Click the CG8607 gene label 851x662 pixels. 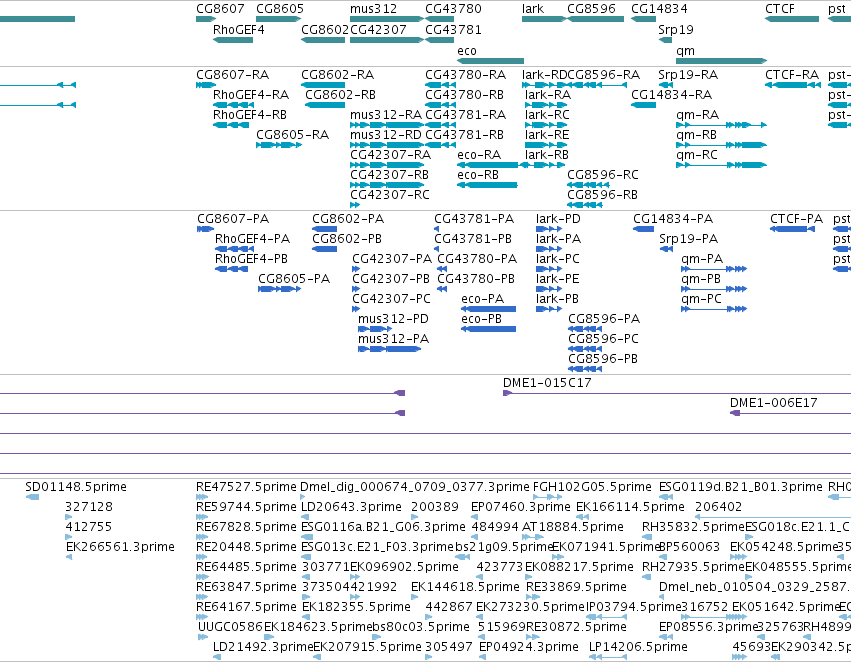[x=220, y=9]
